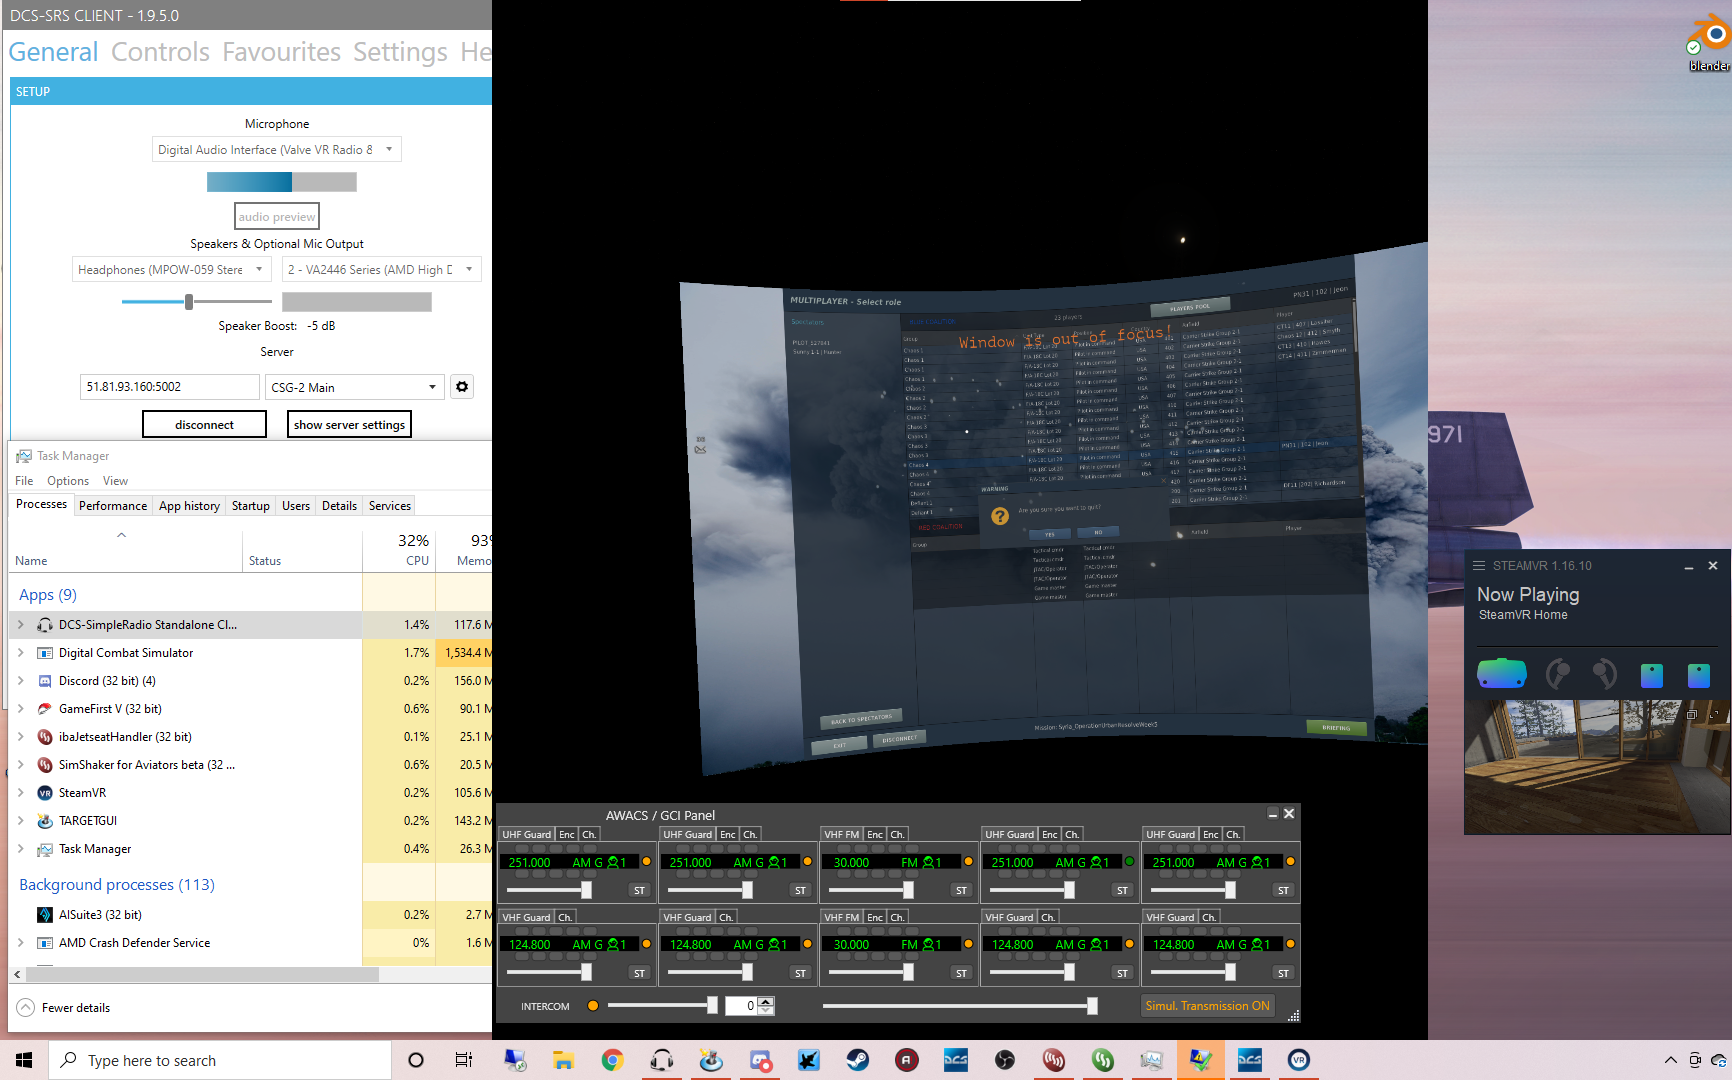Screen dimensions: 1732x1080
Task: Open the Blender desktop shortcut
Action: 1709,41
